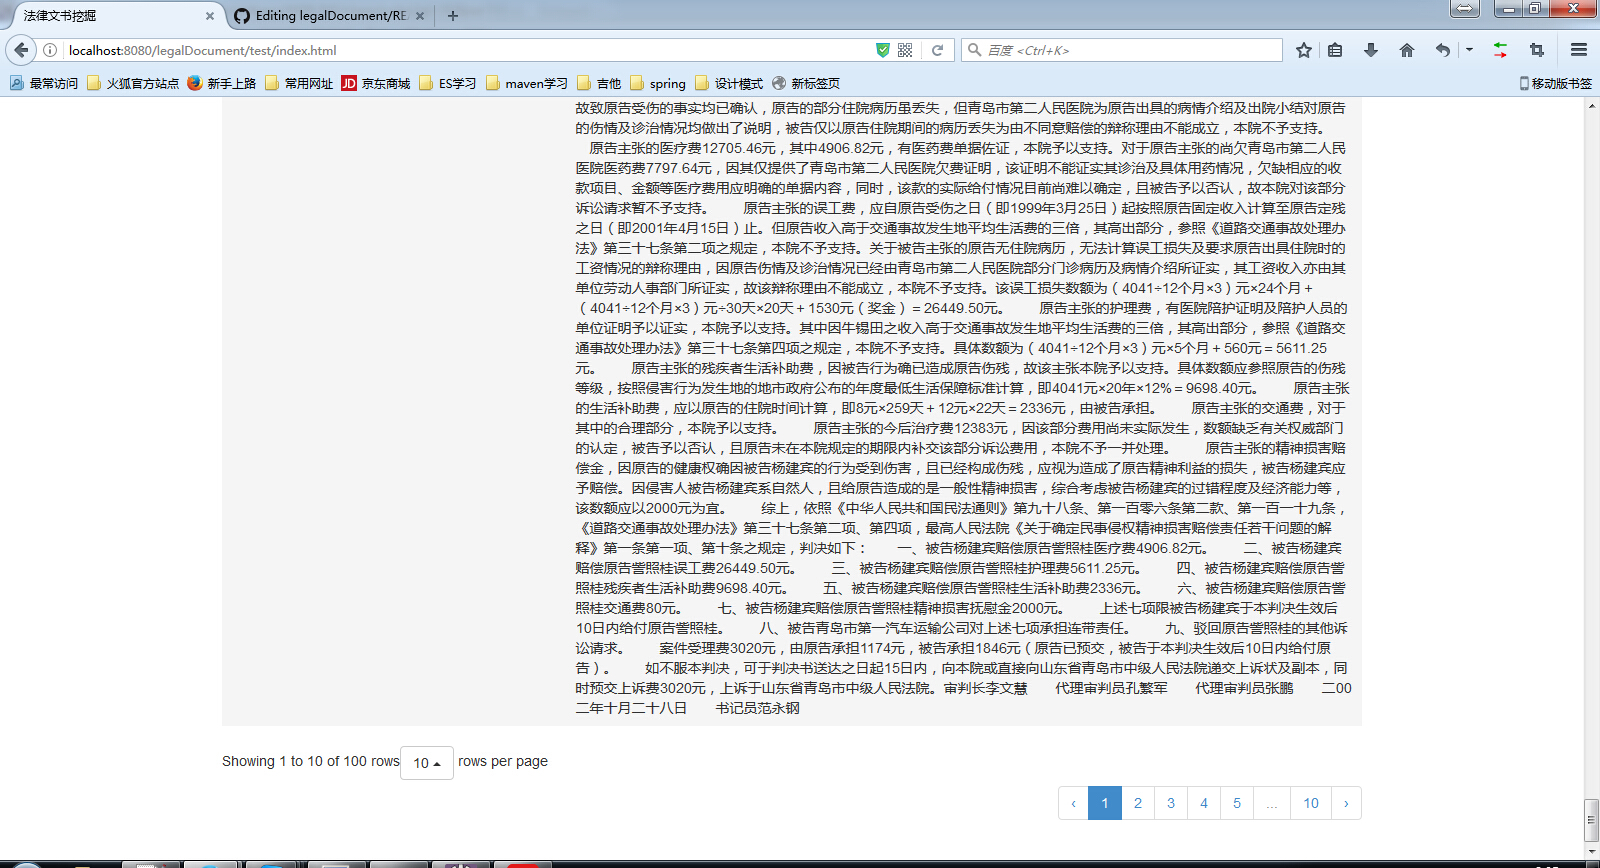Screen dimensions: 1600x868
Task: Open the bookmarks list icon
Action: (1335, 50)
